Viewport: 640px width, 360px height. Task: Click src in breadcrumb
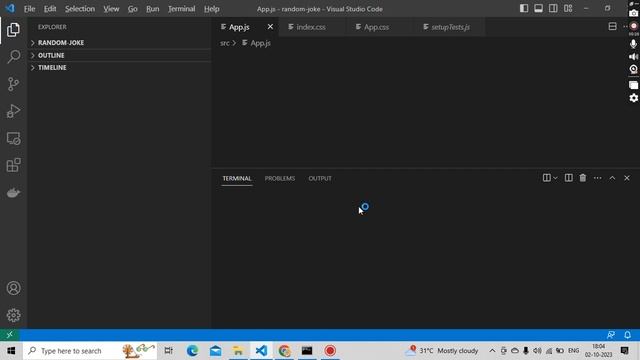[224, 43]
